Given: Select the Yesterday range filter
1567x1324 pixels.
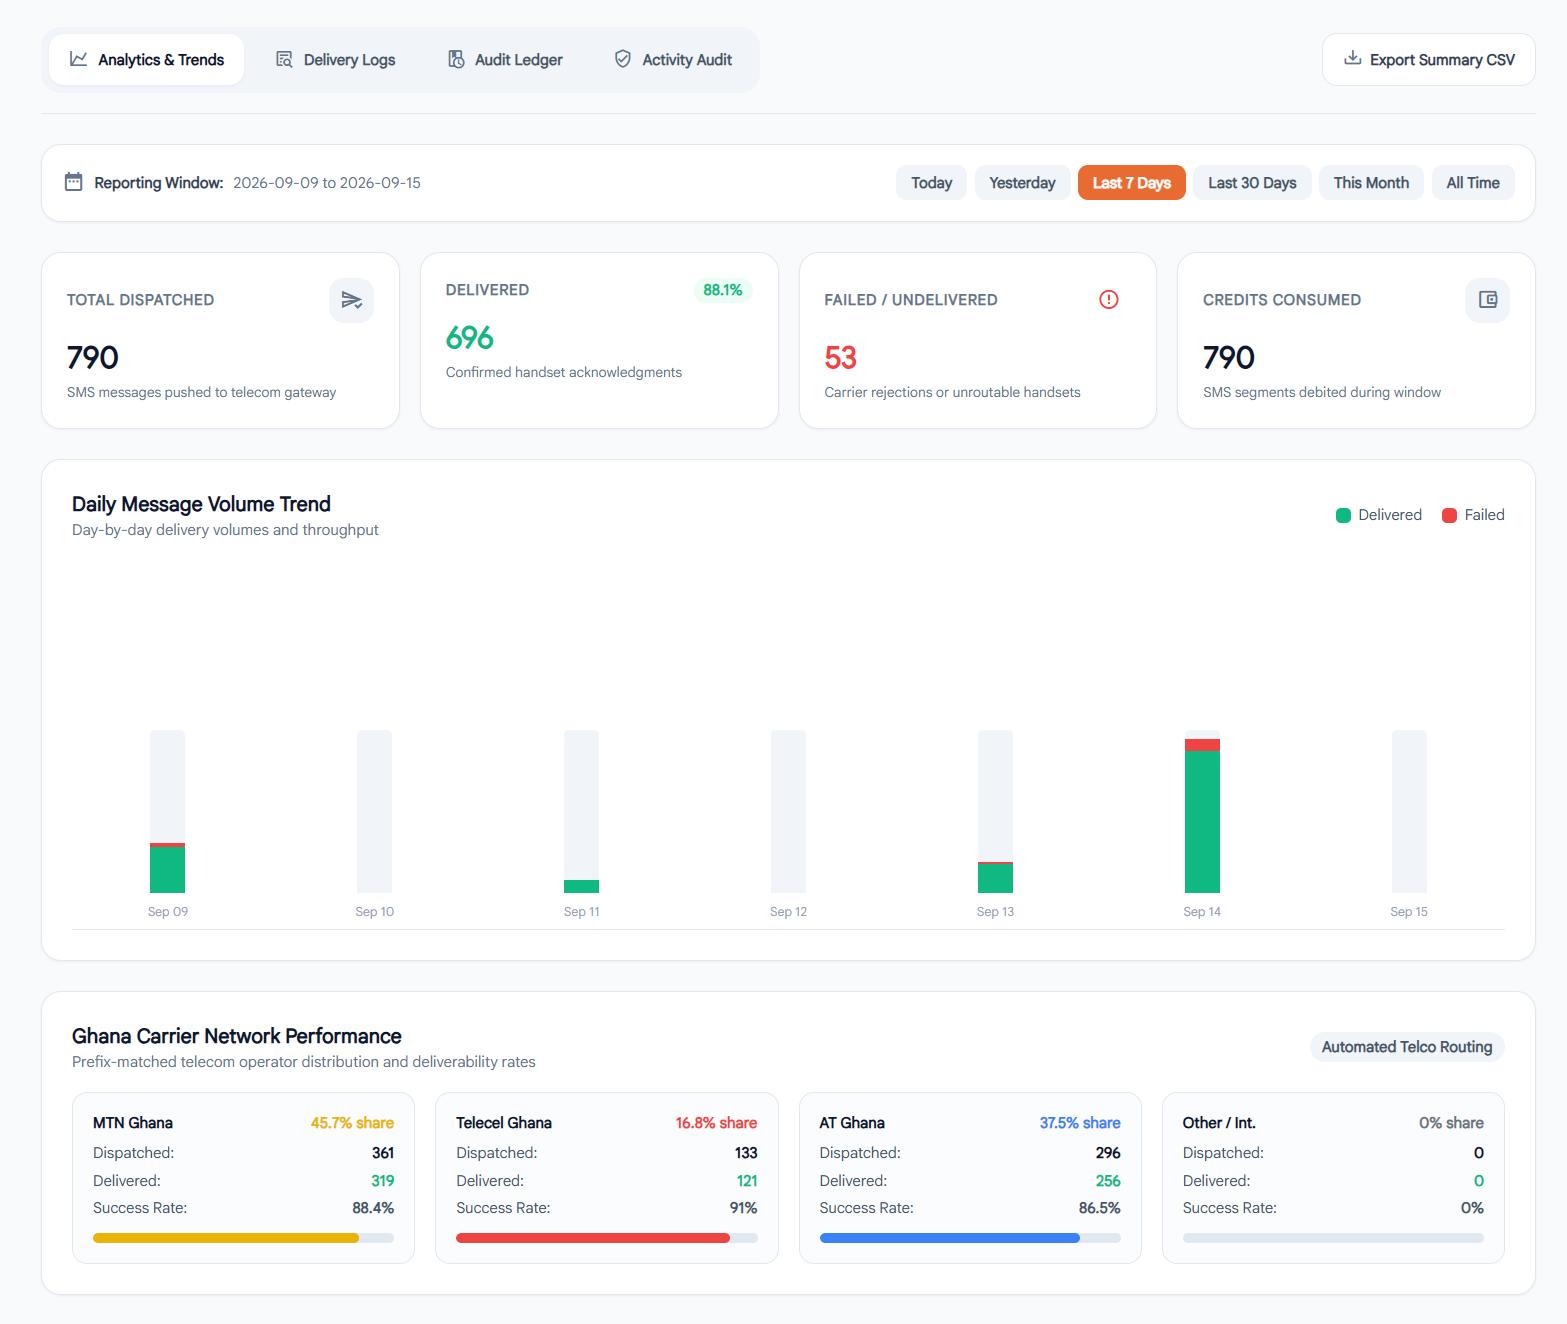Looking at the screenshot, I should point(1022,183).
